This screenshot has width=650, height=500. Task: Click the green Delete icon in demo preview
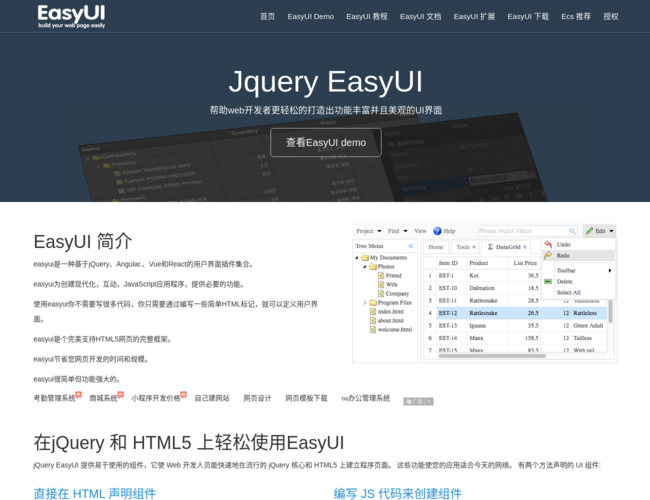[548, 282]
